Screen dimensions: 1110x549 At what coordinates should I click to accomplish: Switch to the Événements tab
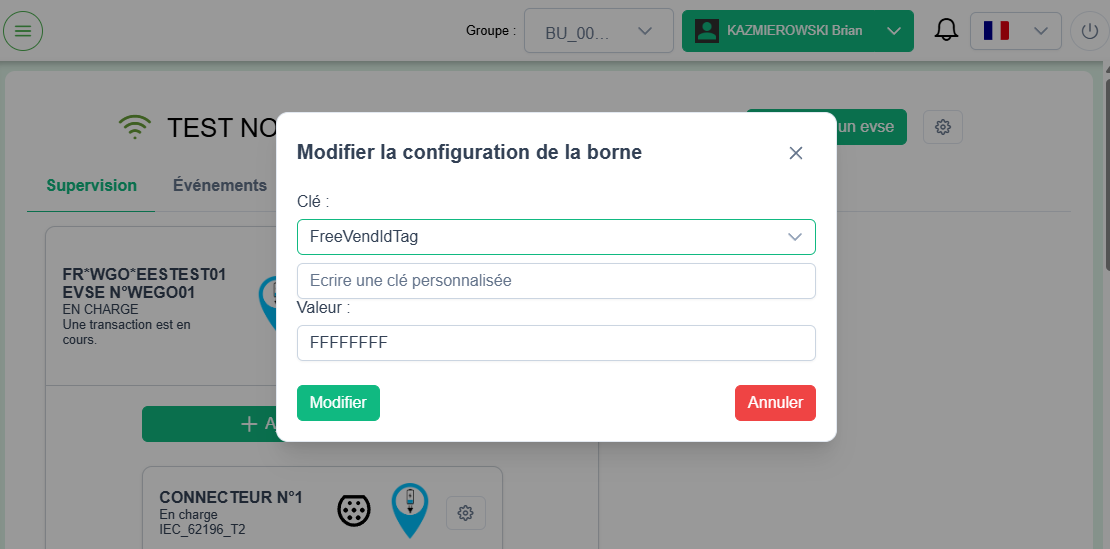click(220, 185)
